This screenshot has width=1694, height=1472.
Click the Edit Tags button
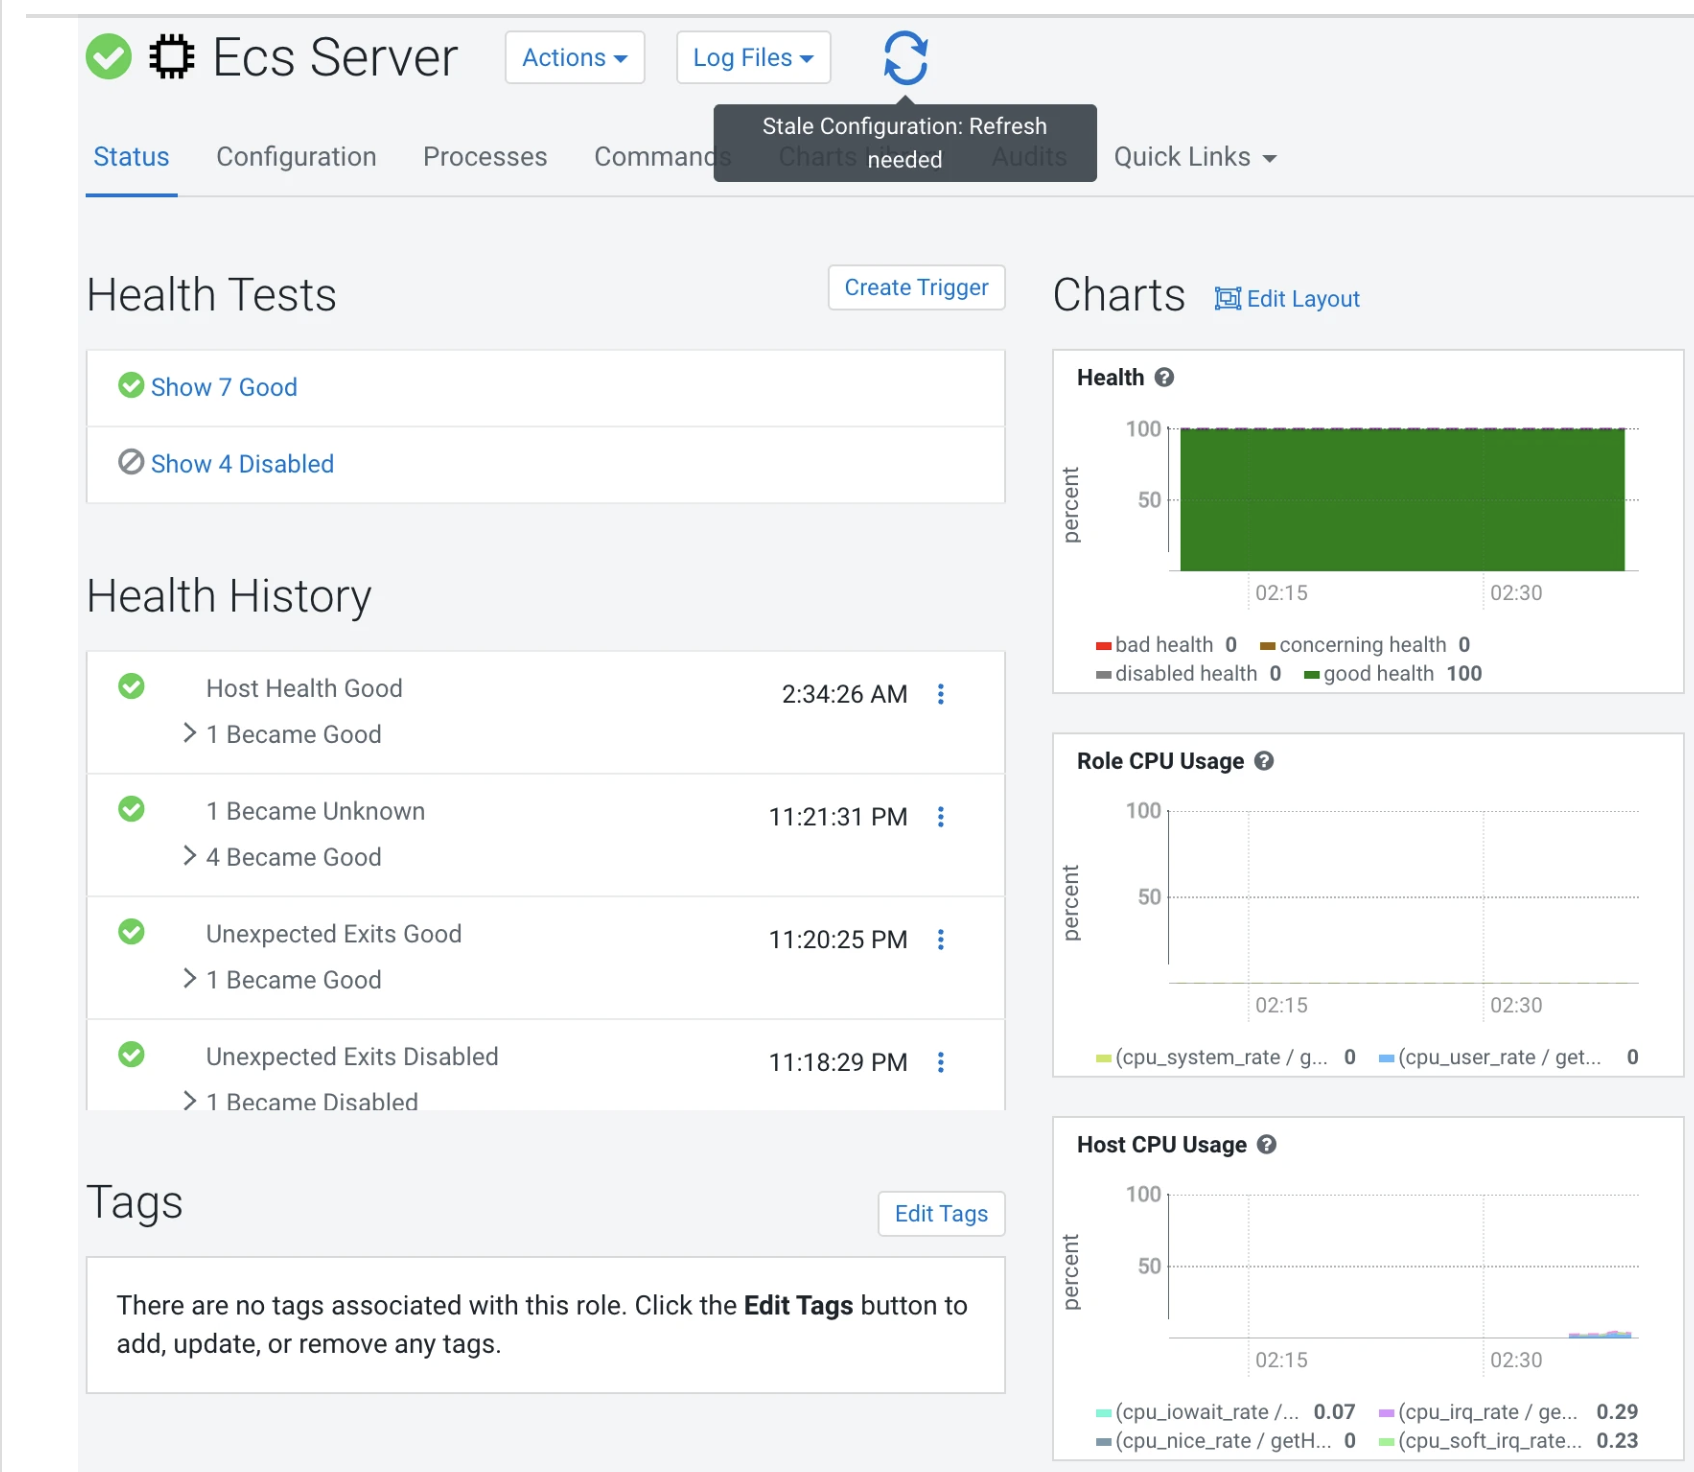click(941, 1214)
